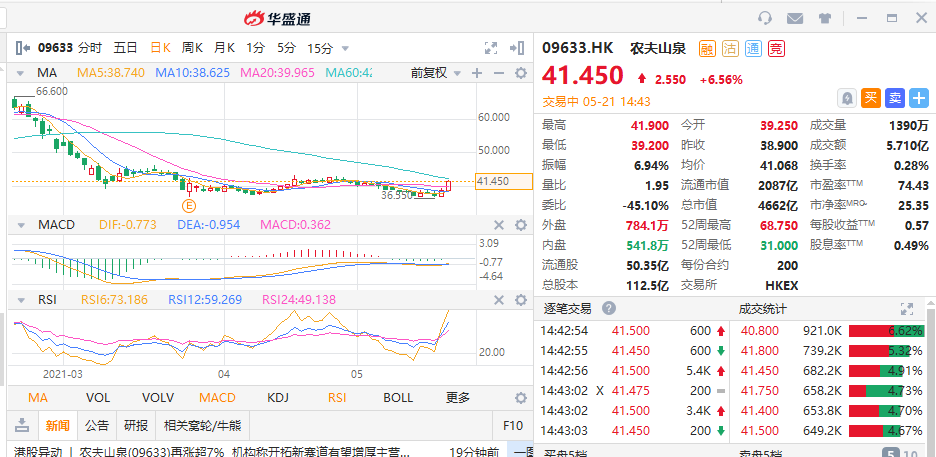This screenshot has width=936, height=457.
Task: Click the 买 buy button
Action: click(x=871, y=98)
